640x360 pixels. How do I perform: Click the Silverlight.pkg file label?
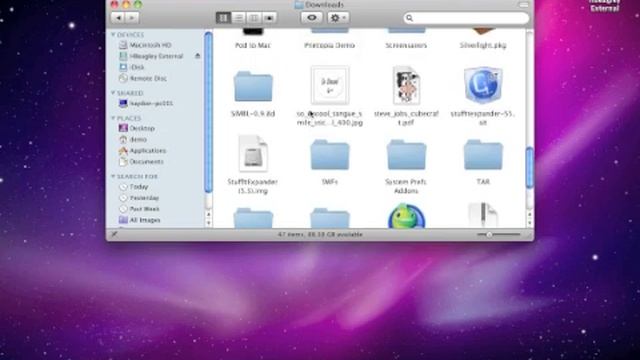pos(483,45)
